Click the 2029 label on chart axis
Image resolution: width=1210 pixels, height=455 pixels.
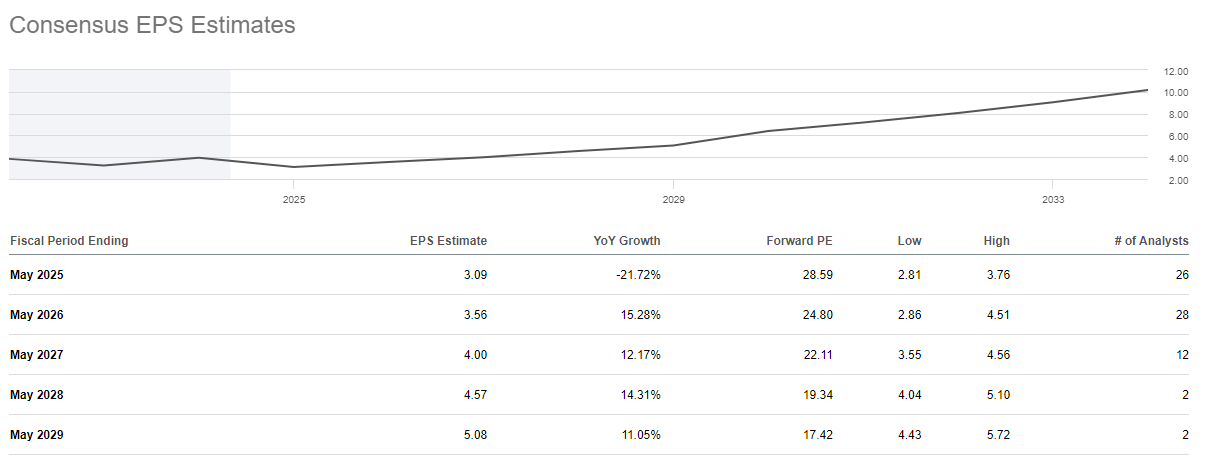[x=673, y=200]
